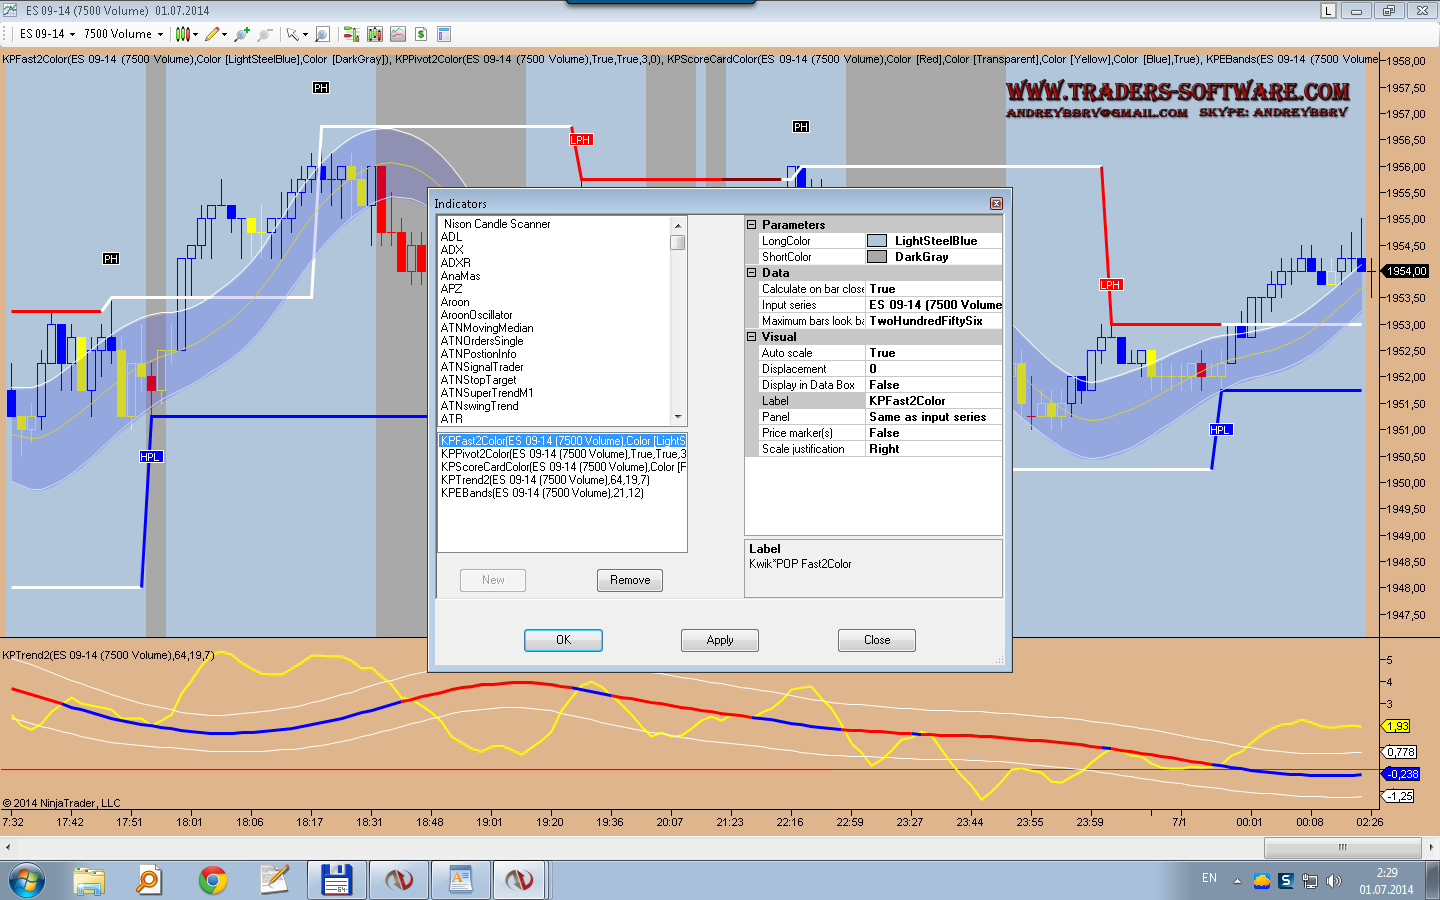
Task: Open the Strategies dollar-sign icon
Action: (x=421, y=34)
